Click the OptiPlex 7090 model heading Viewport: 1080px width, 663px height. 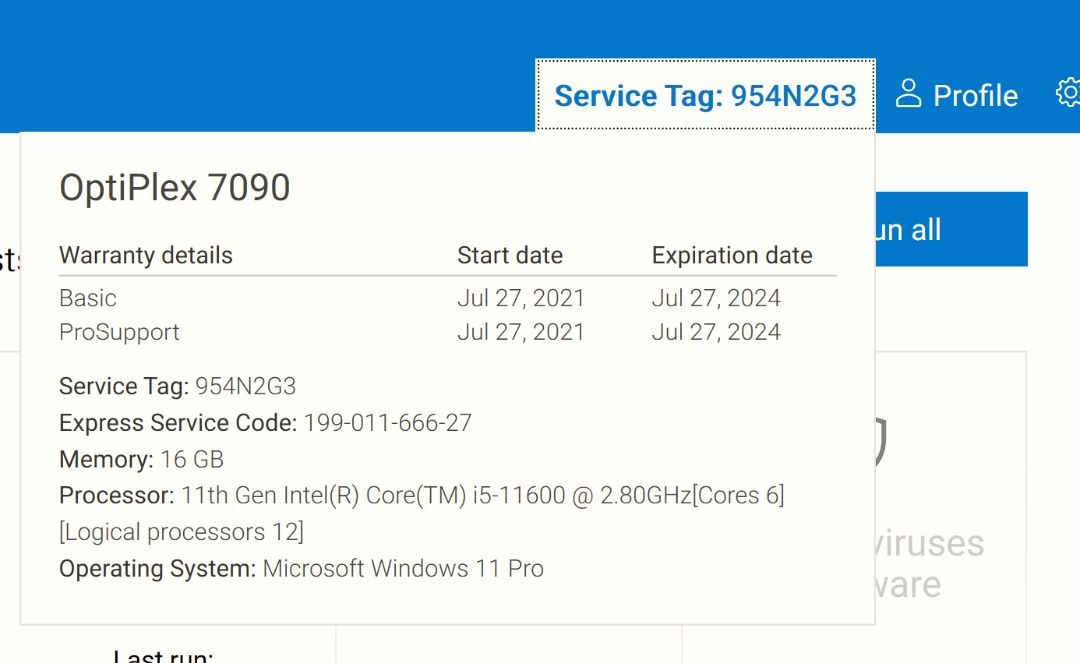(174, 188)
